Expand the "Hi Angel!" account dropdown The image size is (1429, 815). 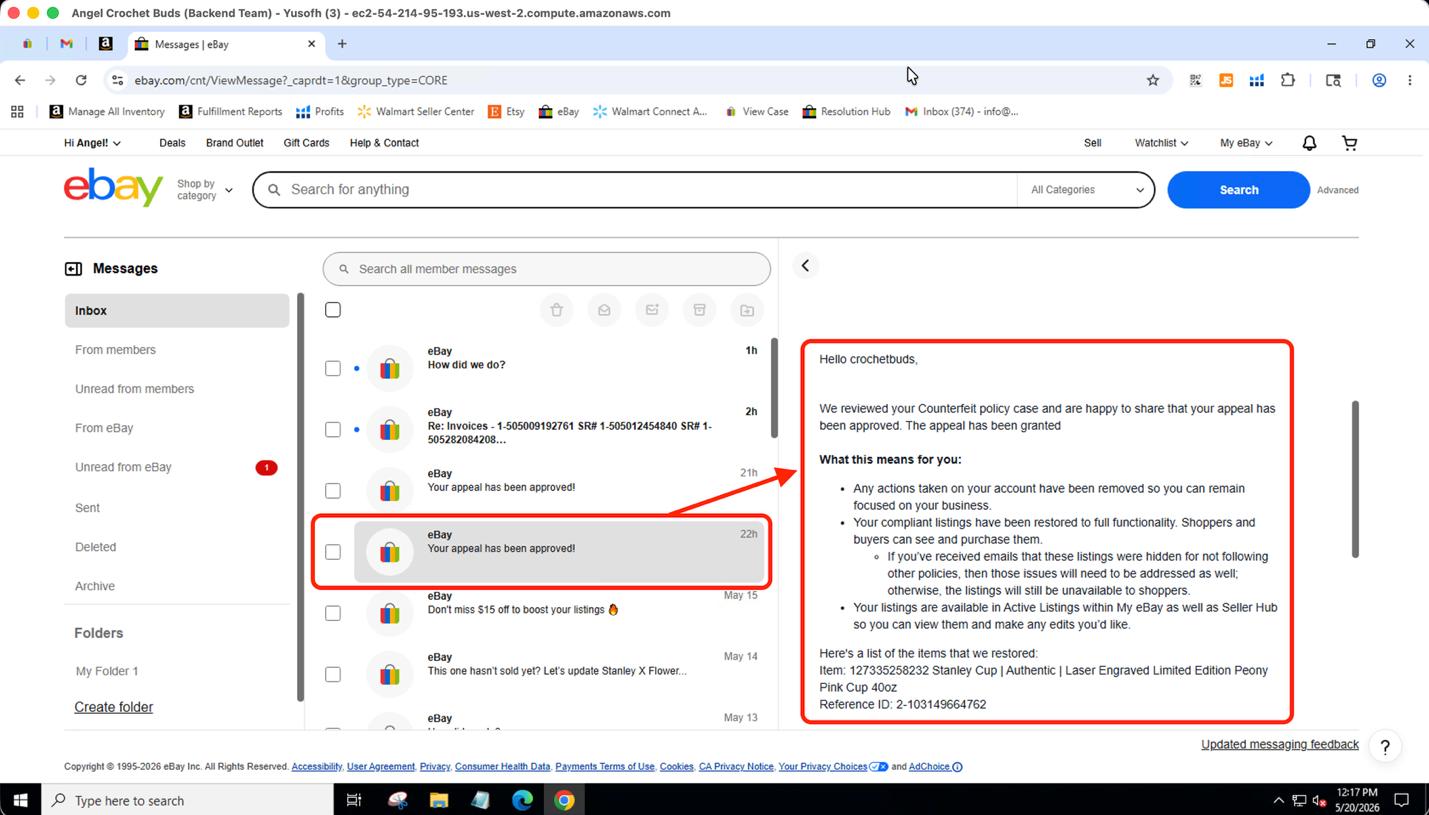(92, 143)
